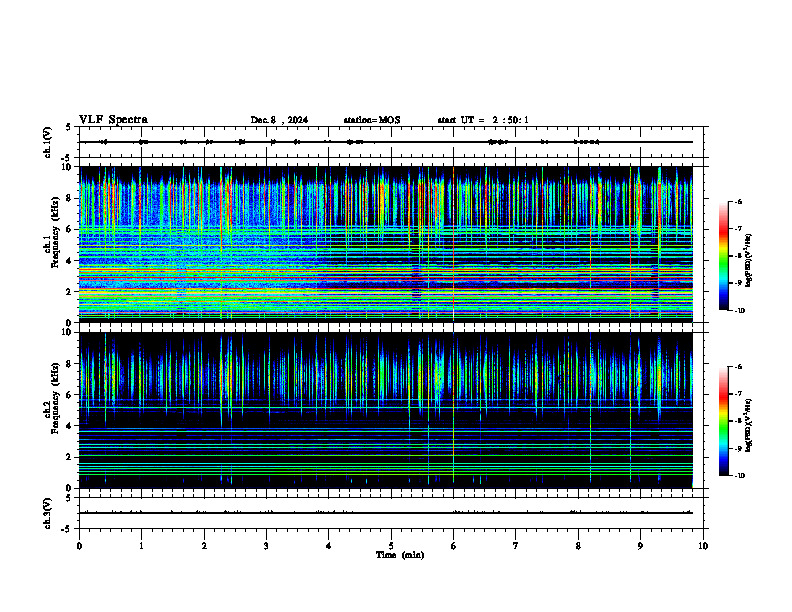This screenshot has width=792, height=612.
Task: Select the start UT time header text
Action: tap(483, 120)
